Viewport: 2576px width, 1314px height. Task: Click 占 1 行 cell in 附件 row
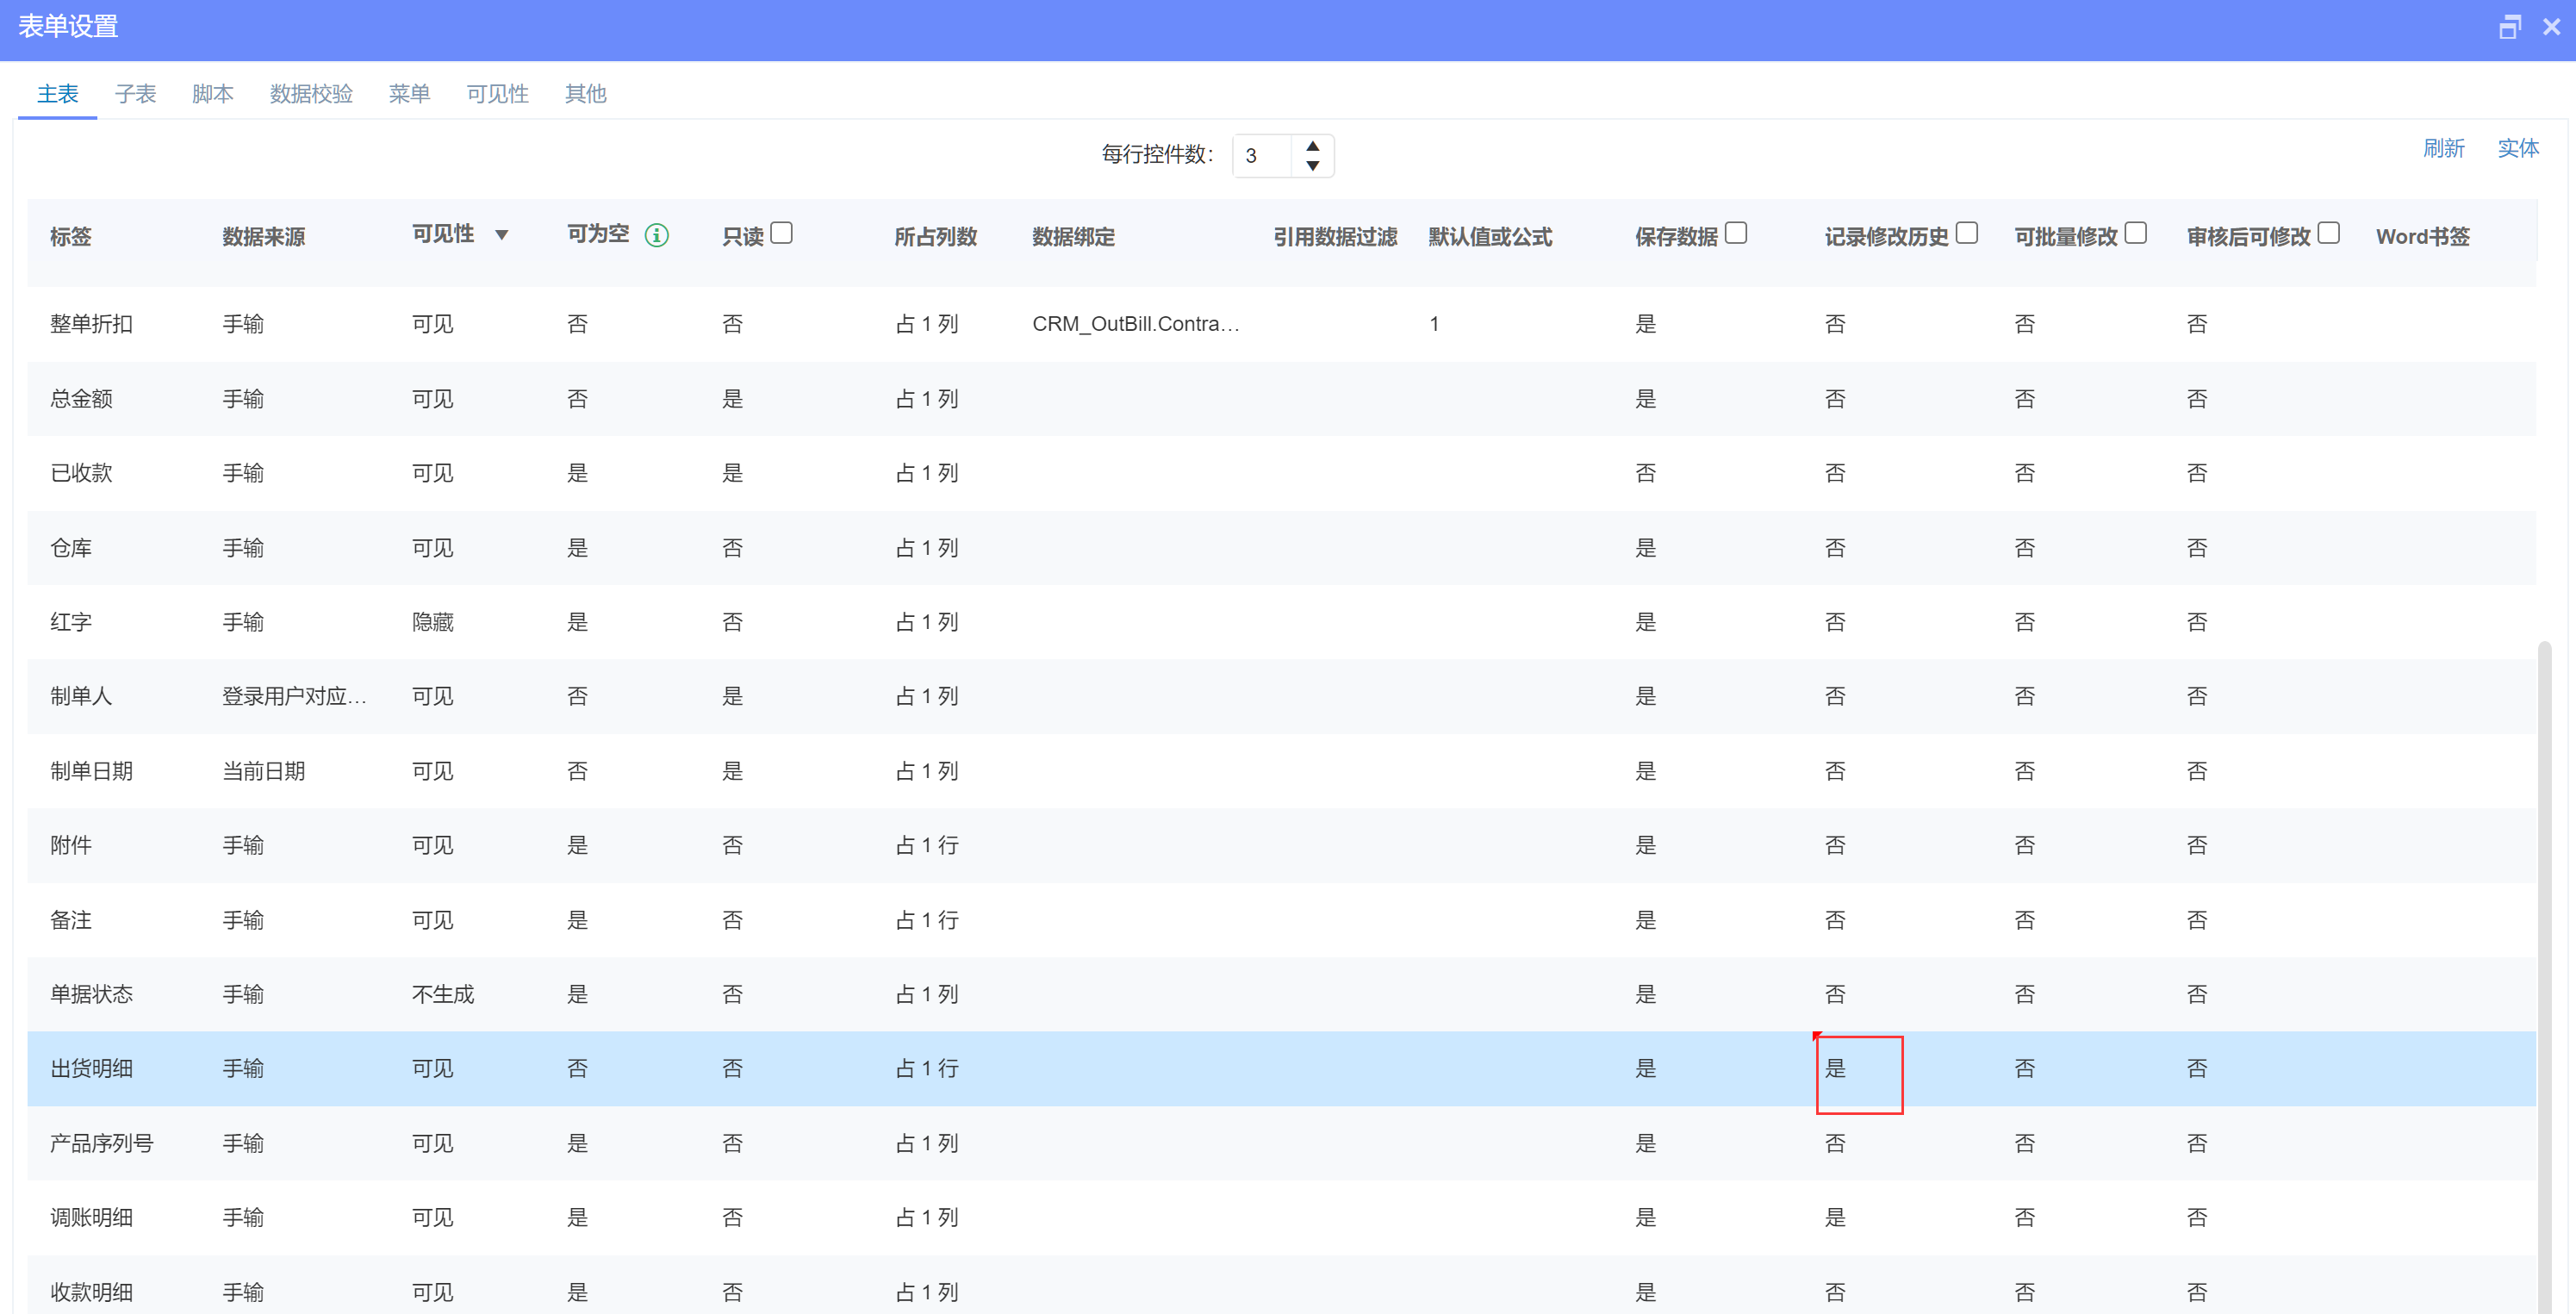point(927,845)
